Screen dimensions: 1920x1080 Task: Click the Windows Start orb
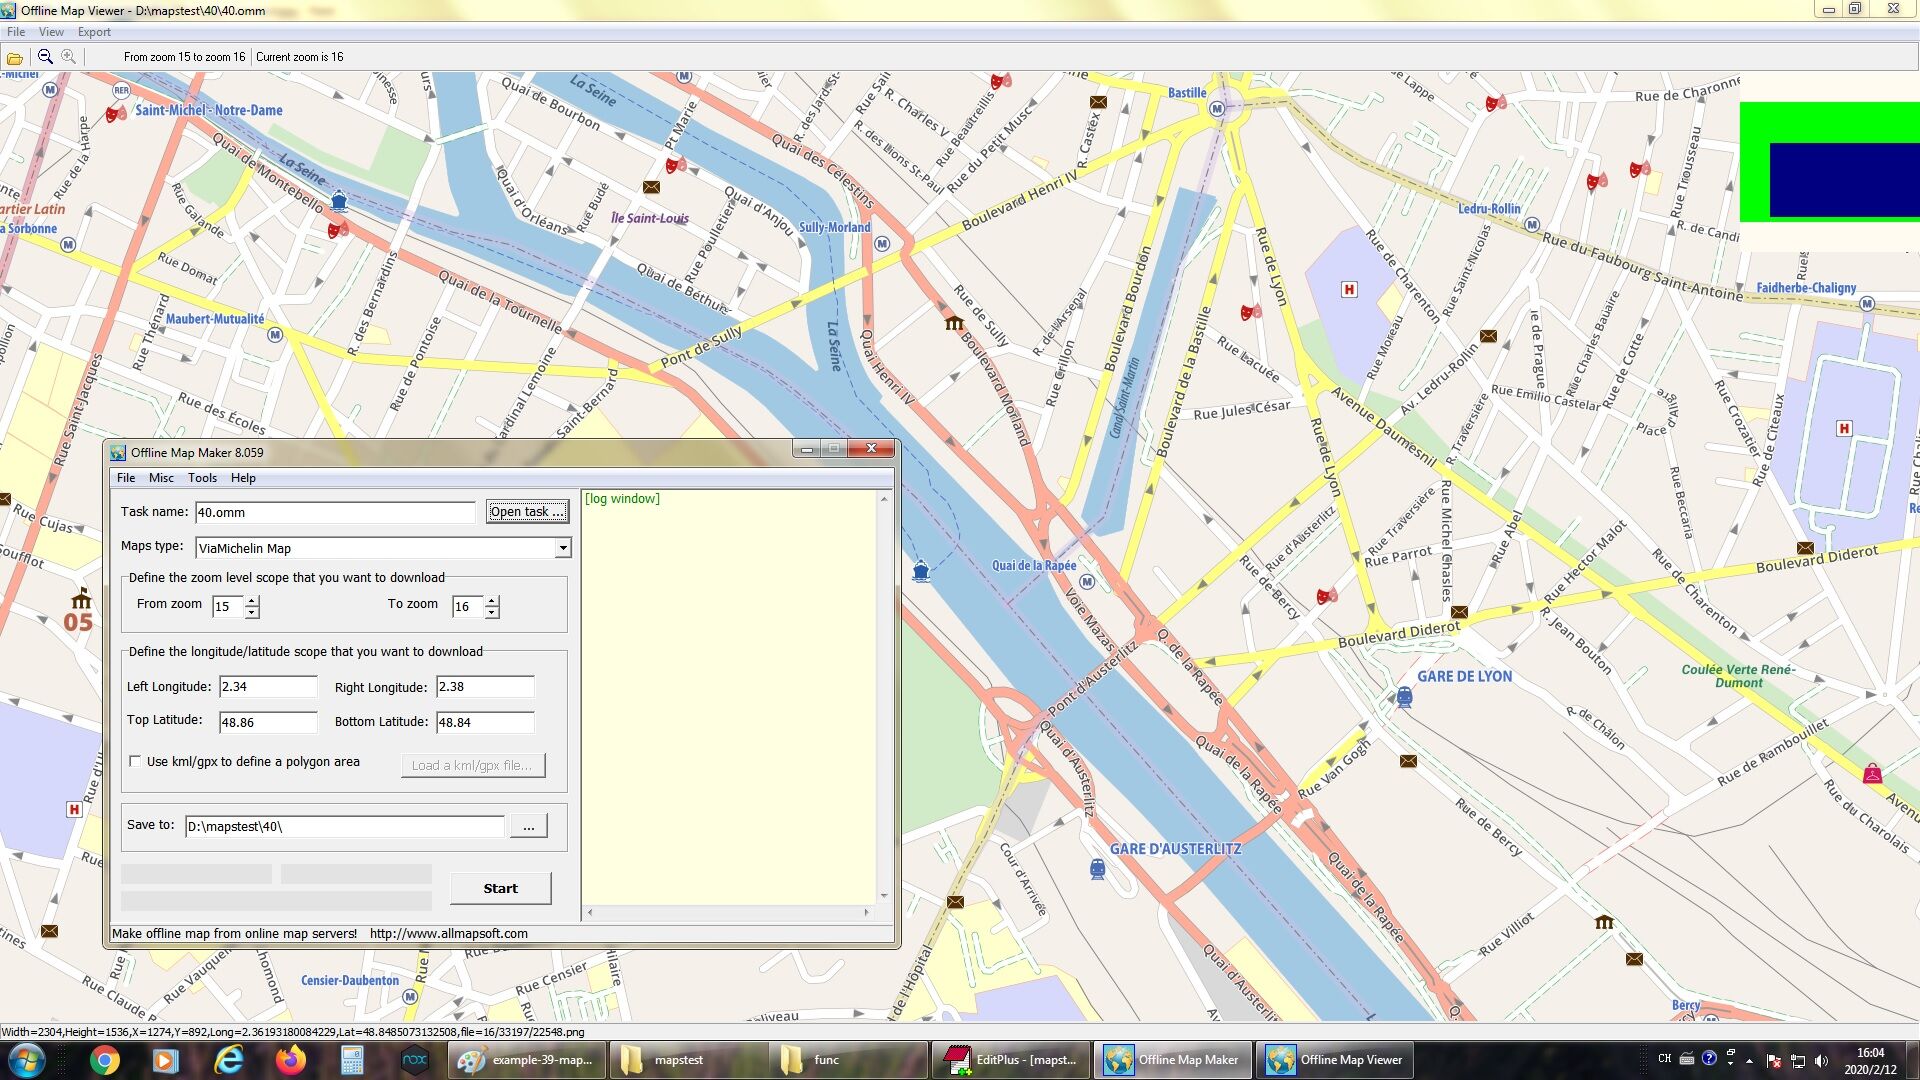coord(27,1060)
